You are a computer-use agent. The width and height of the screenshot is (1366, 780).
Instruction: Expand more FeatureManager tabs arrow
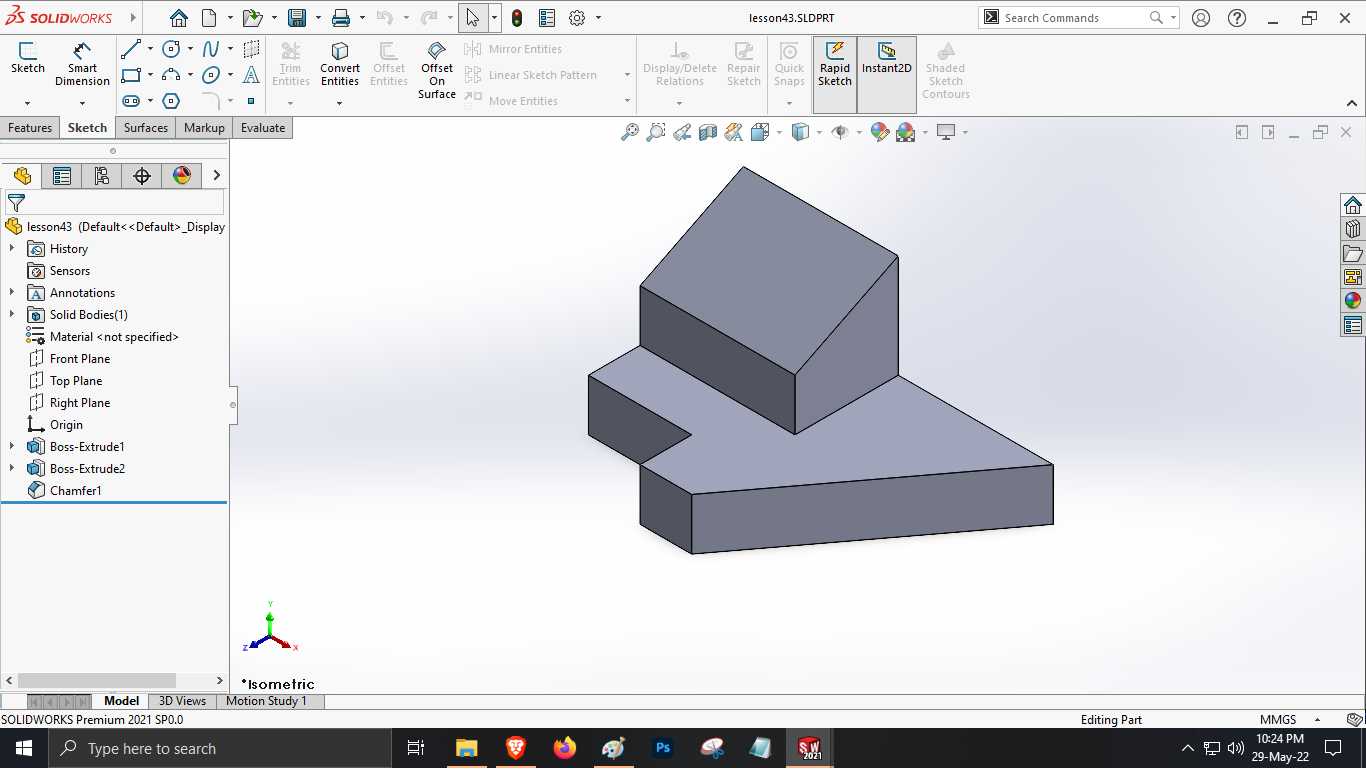[x=217, y=176]
